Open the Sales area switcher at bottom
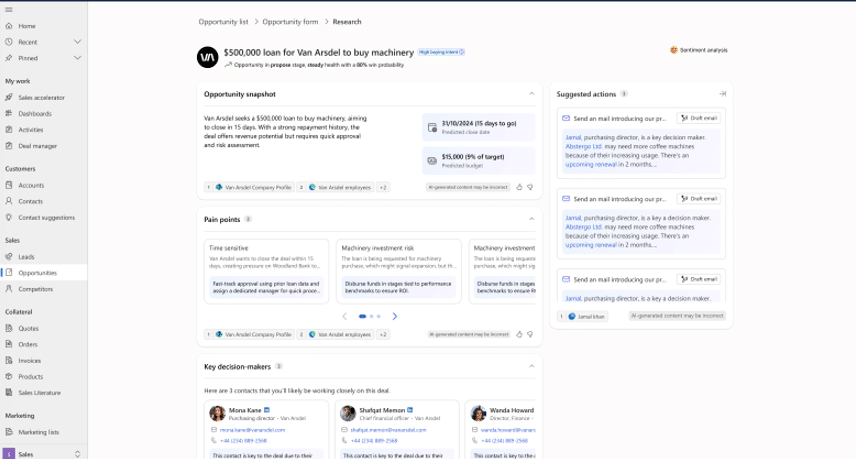The image size is (856, 459). click(77, 453)
